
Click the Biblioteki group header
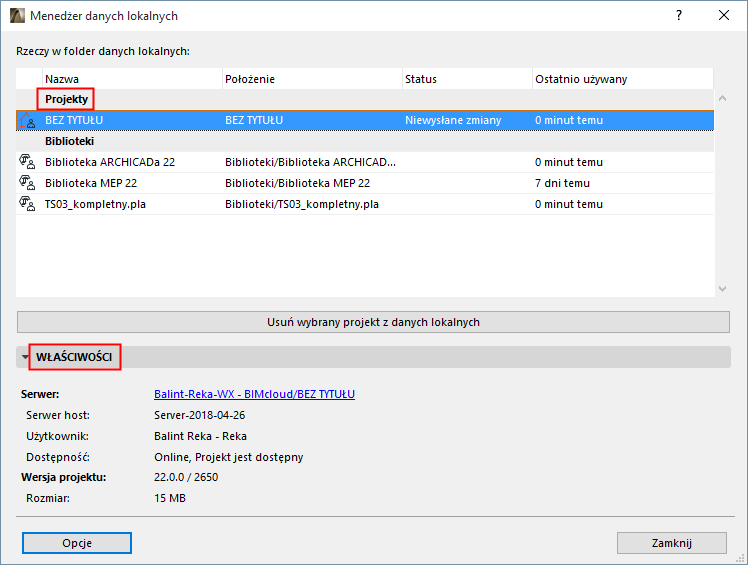70,141
